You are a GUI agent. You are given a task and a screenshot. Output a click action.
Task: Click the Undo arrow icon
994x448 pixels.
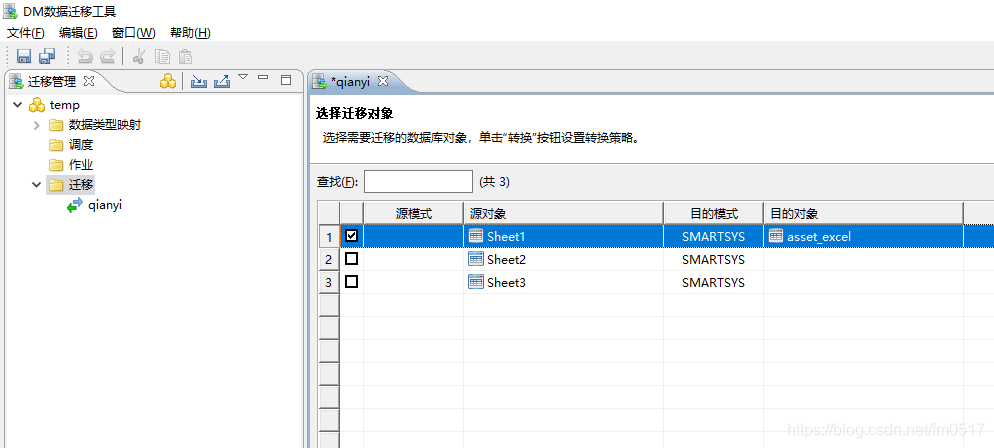tap(85, 56)
